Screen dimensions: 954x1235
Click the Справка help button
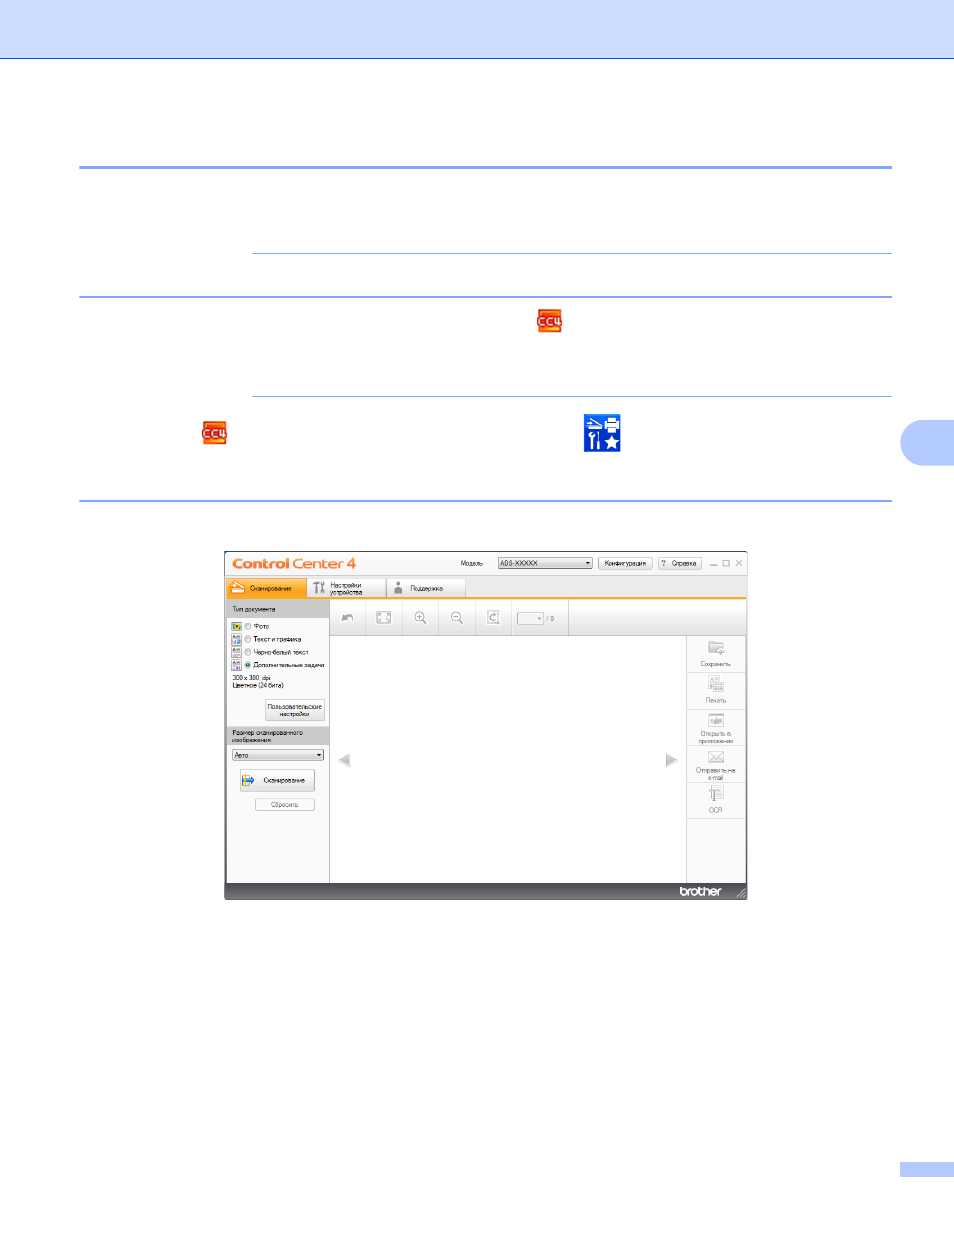coord(680,563)
